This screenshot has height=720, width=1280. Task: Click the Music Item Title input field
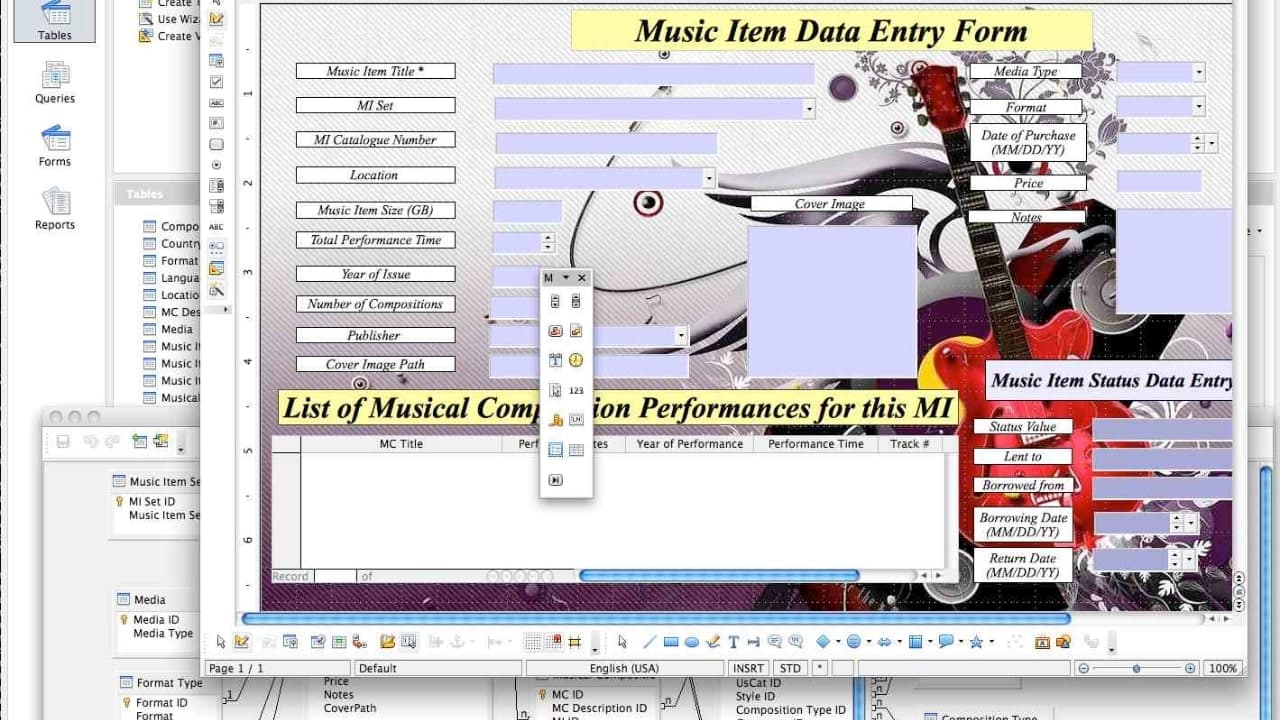tap(654, 73)
